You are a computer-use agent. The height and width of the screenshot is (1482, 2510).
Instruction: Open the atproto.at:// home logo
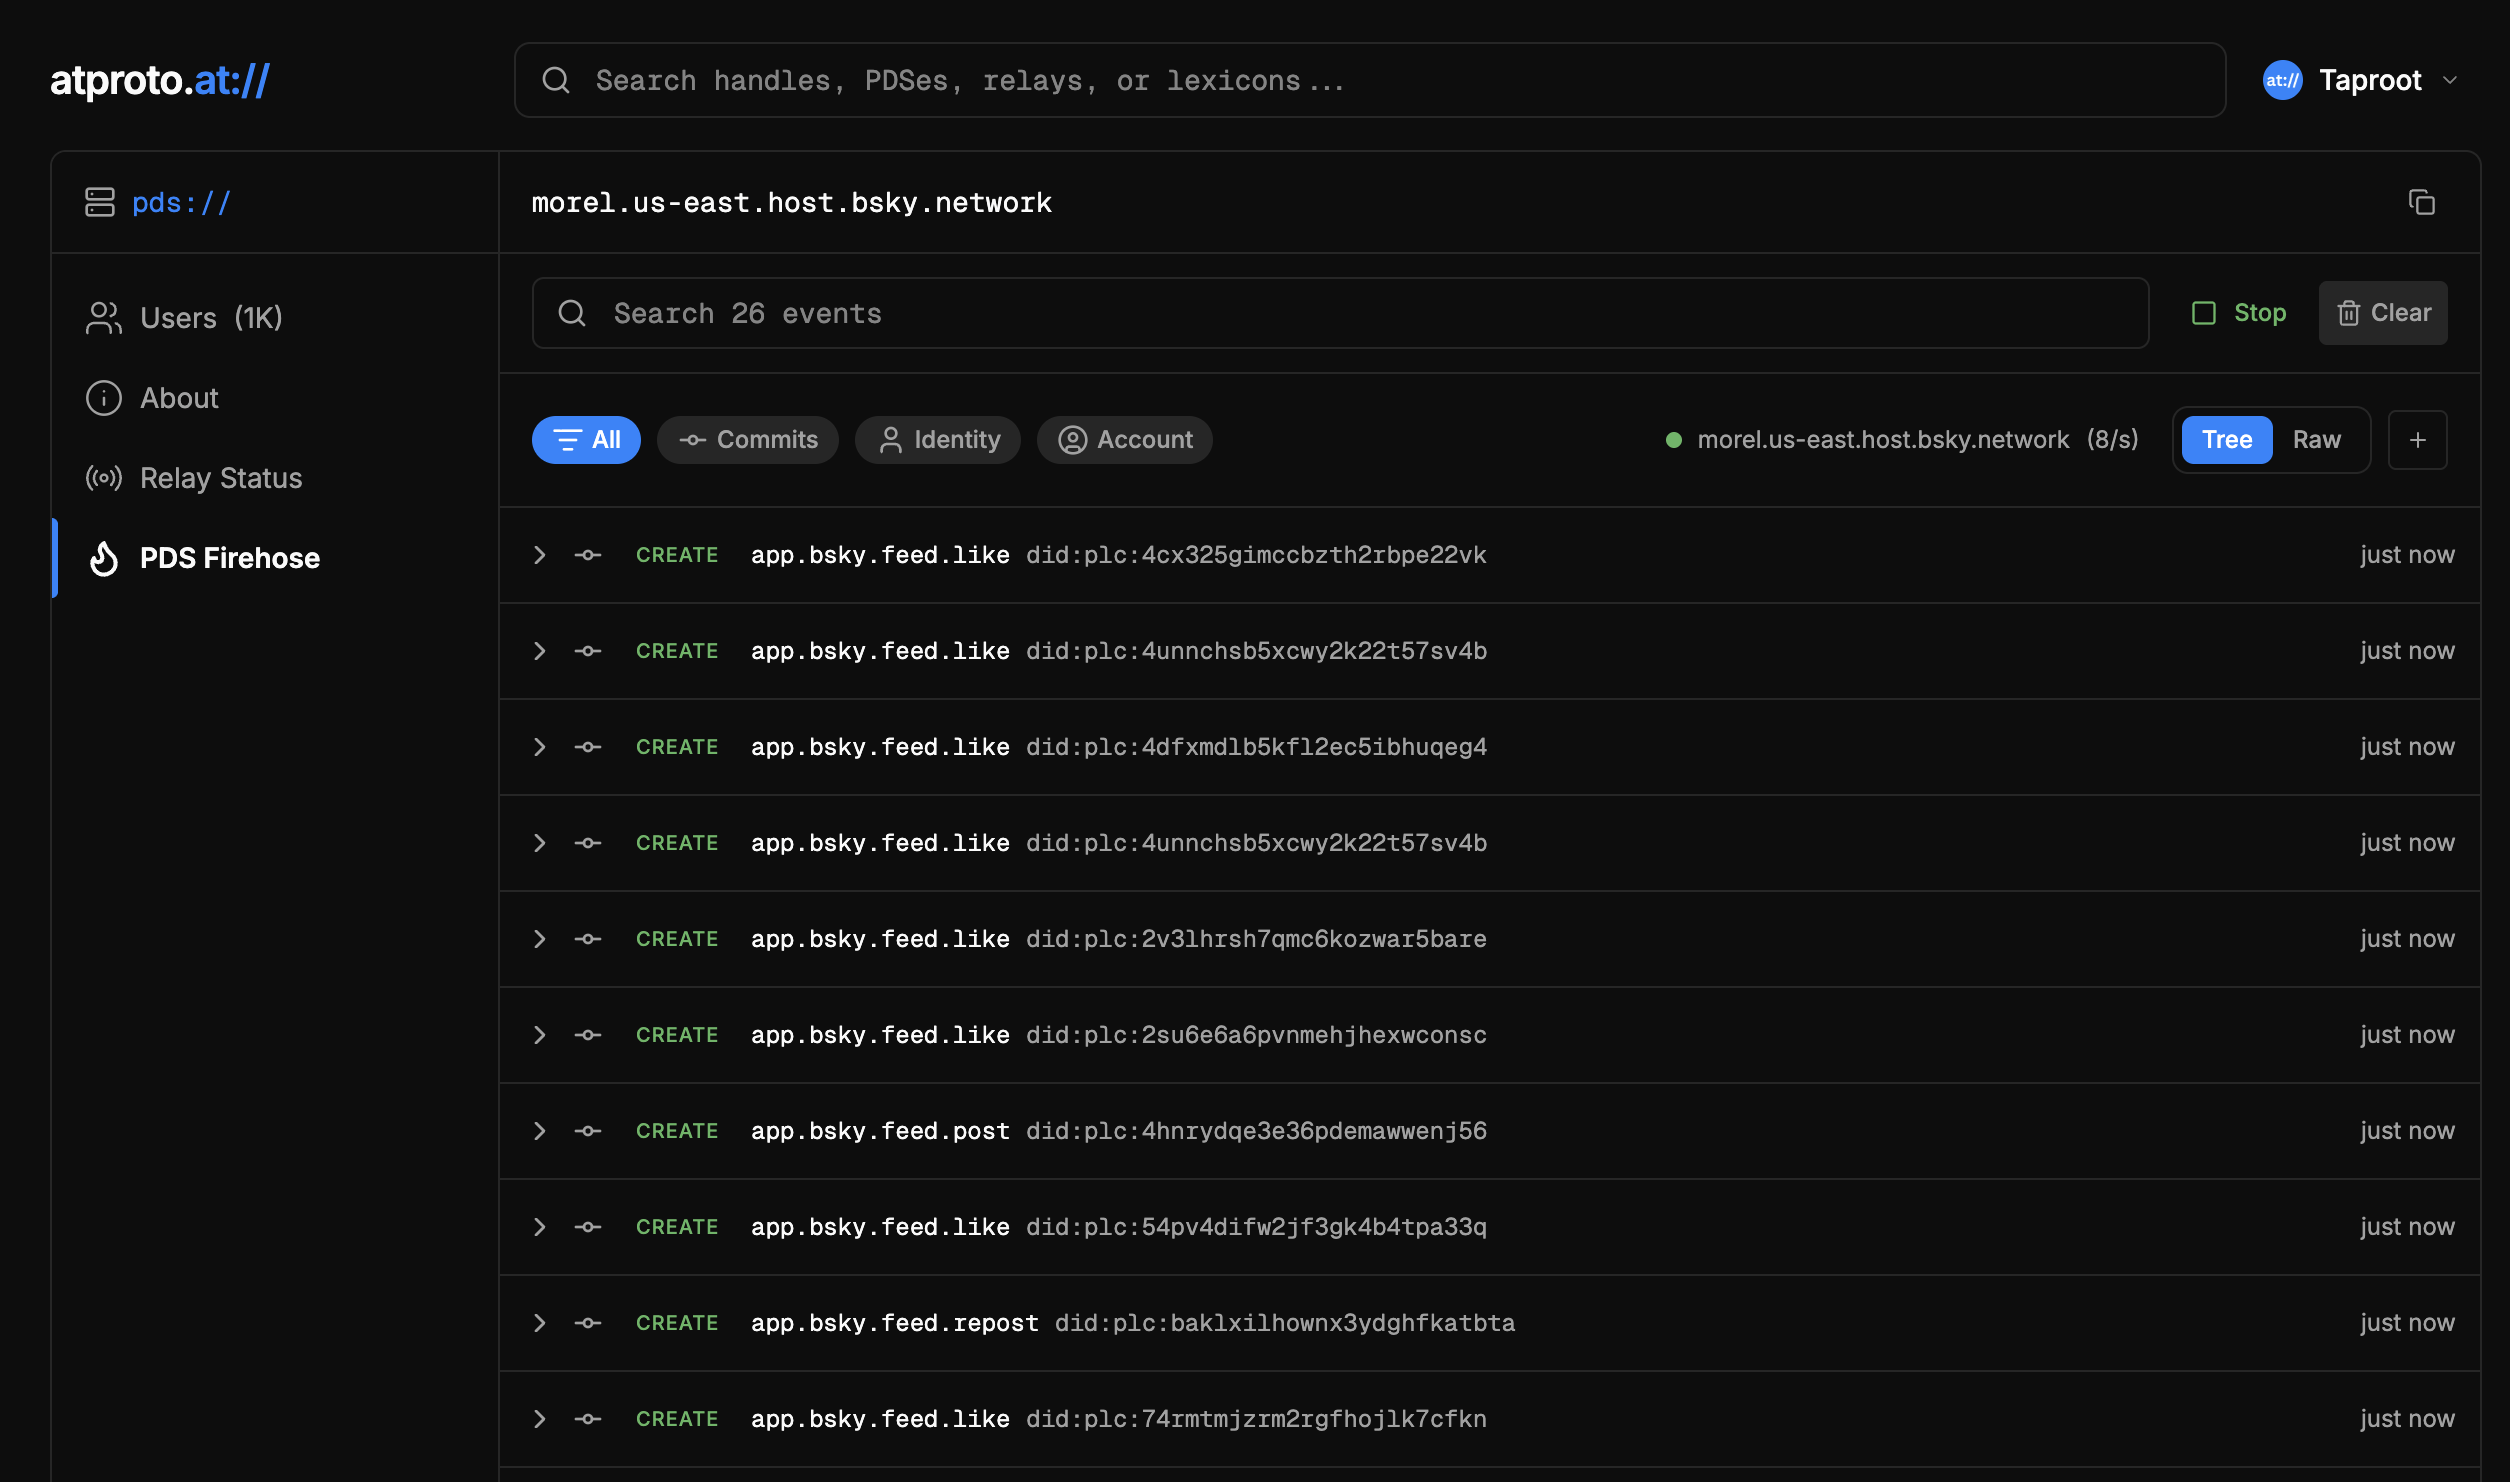pos(160,80)
